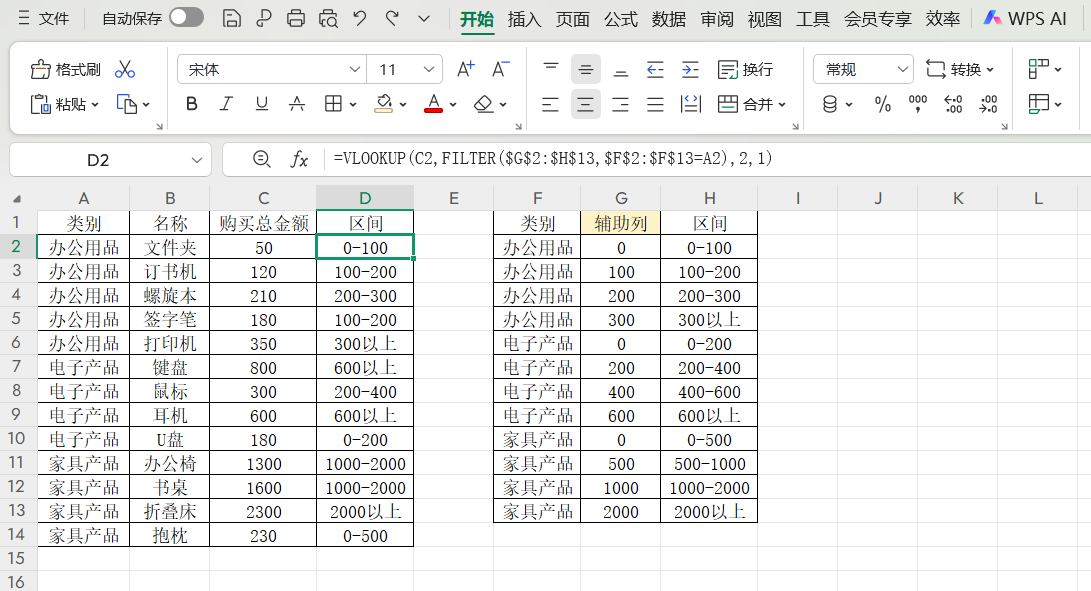Increase font size with A+ icon
Screen dimensions: 1091x591
tap(465, 69)
